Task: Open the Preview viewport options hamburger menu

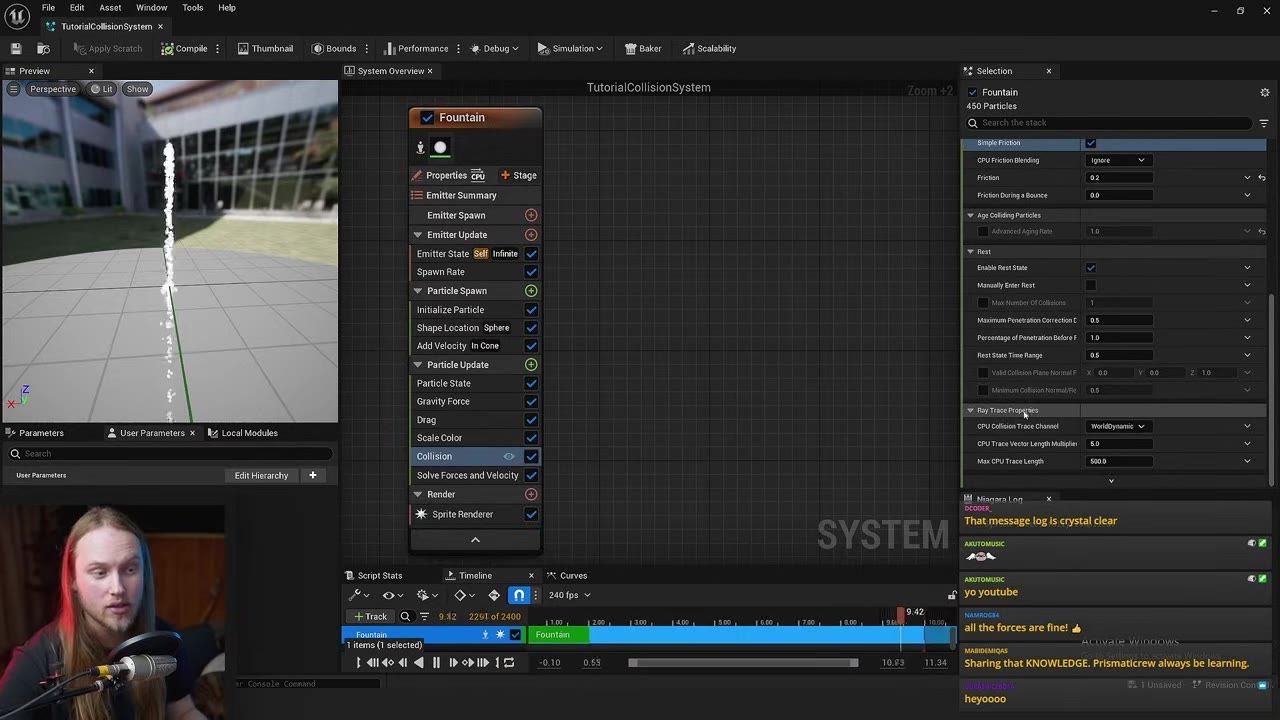Action: tap(13, 89)
